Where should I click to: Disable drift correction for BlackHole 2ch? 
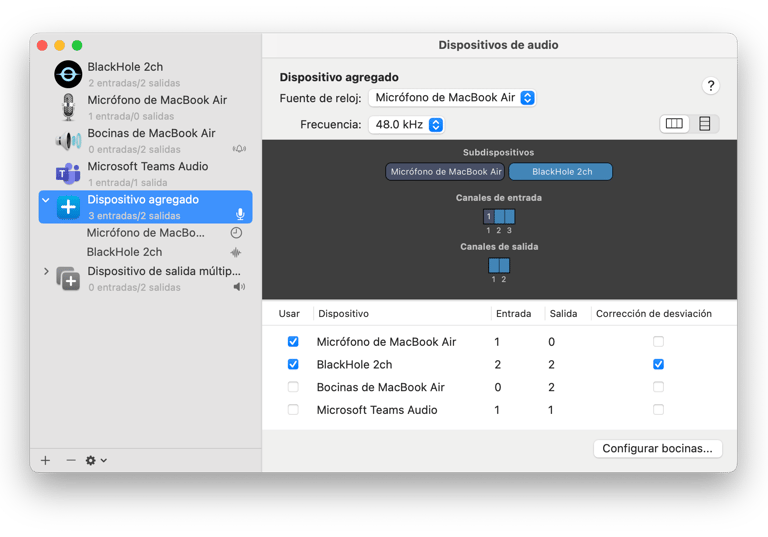pyautogui.click(x=658, y=364)
